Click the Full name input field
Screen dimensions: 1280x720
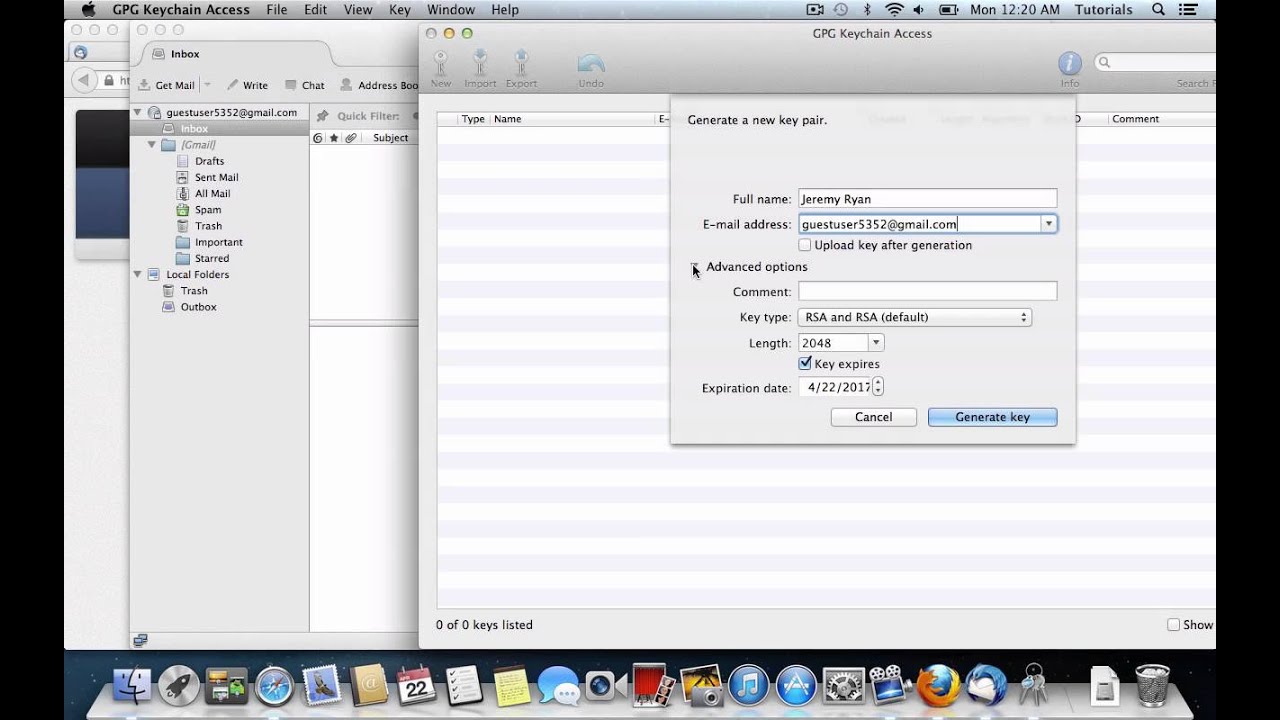click(927, 199)
